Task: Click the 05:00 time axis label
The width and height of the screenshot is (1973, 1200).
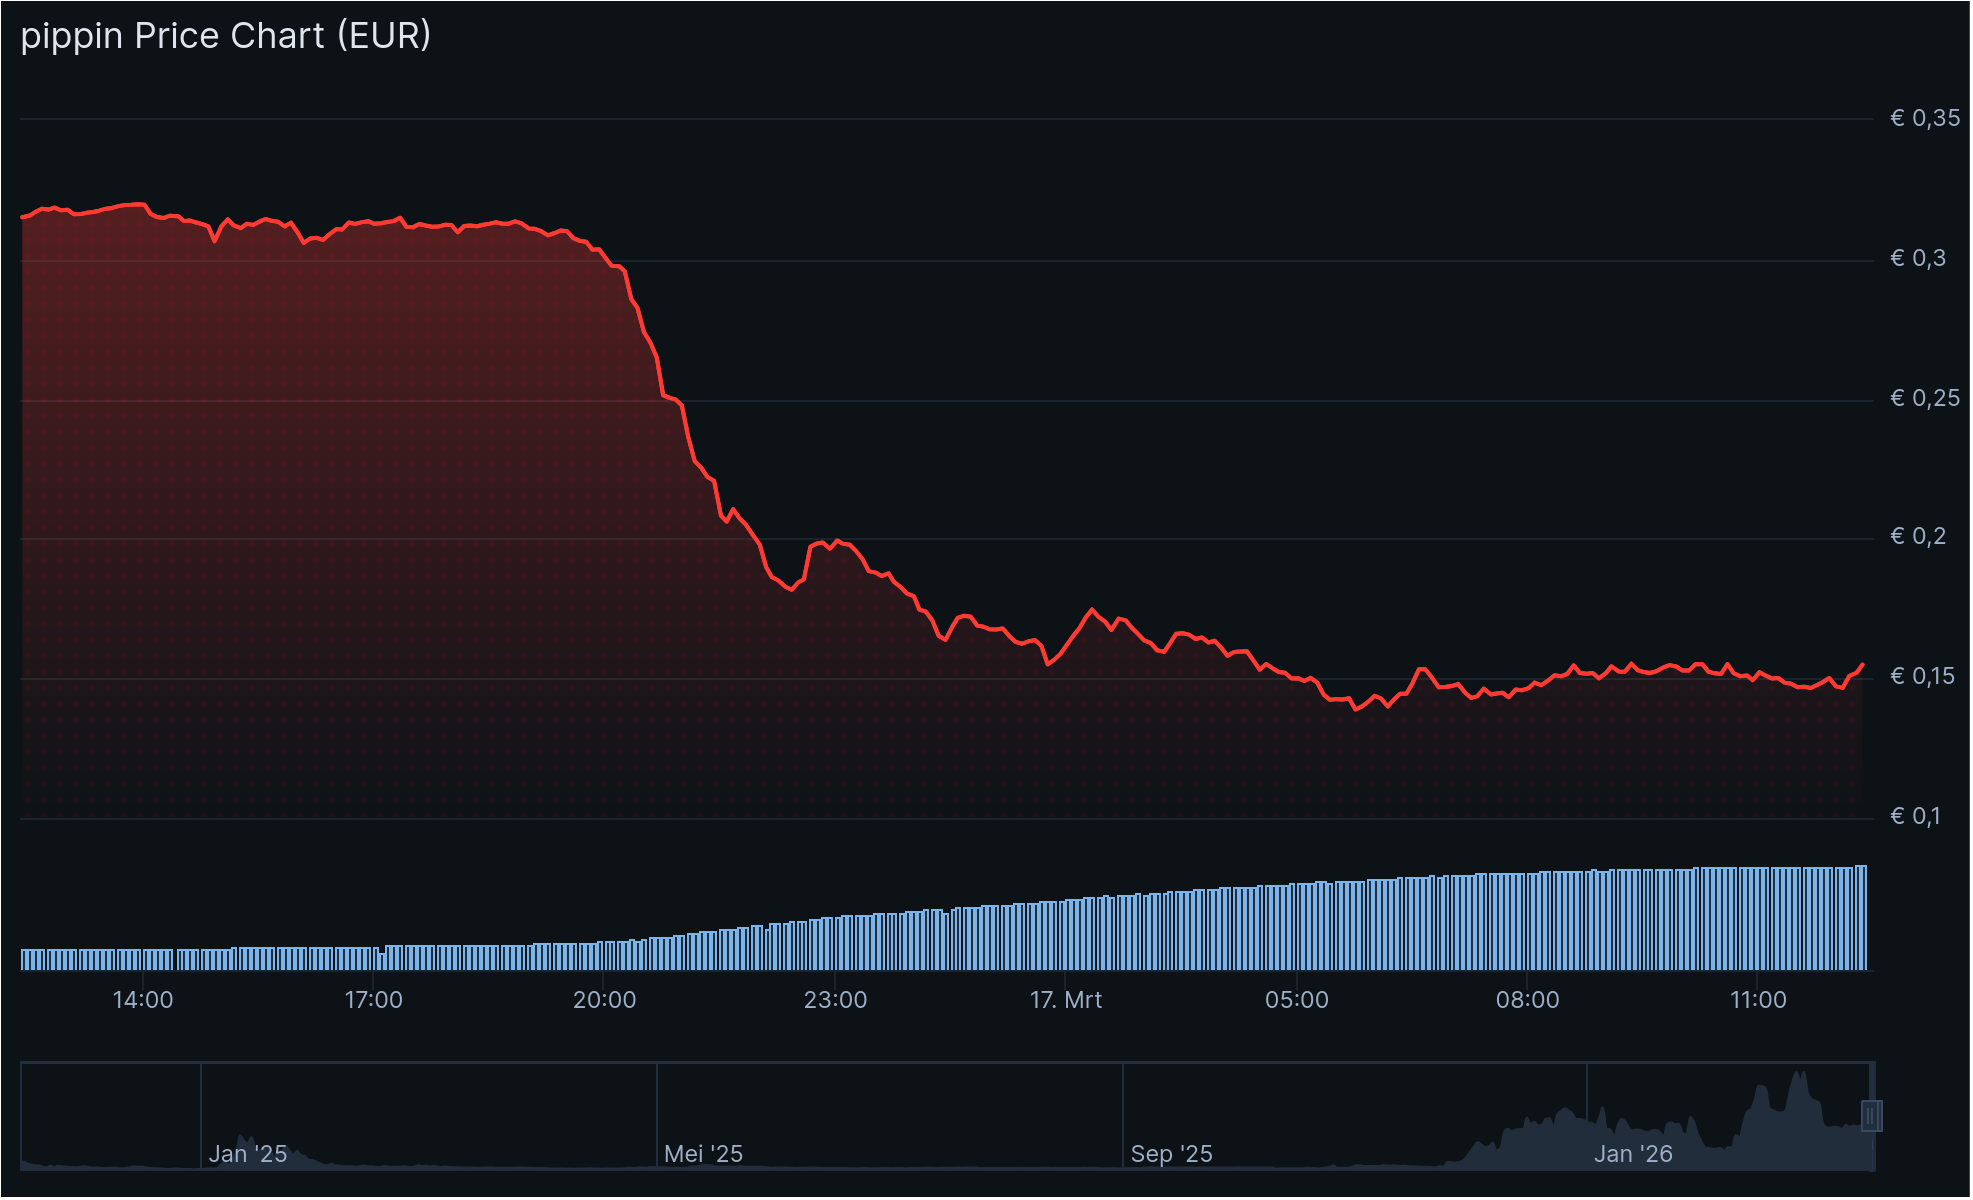Action: tap(1296, 1000)
